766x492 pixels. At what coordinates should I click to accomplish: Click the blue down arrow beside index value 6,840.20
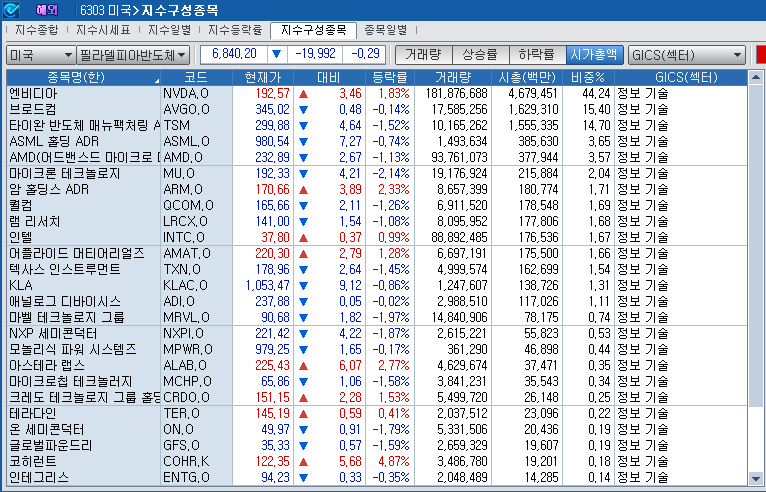click(277, 54)
